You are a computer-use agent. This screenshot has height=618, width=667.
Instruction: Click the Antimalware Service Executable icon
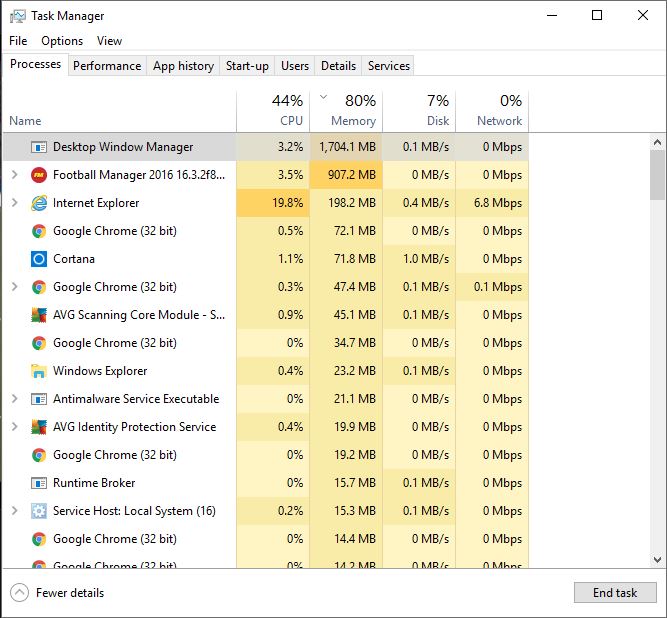pyautogui.click(x=39, y=399)
